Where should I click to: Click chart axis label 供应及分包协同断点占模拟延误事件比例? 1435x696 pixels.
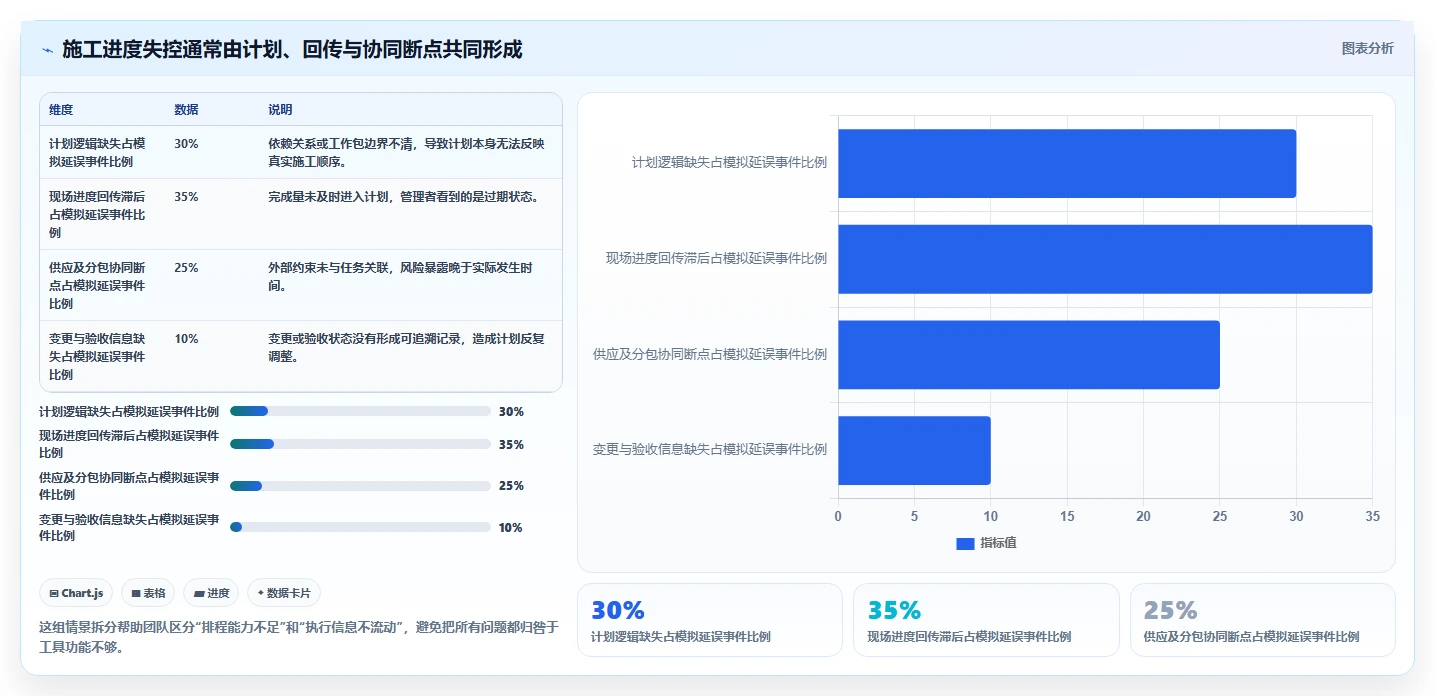point(710,354)
